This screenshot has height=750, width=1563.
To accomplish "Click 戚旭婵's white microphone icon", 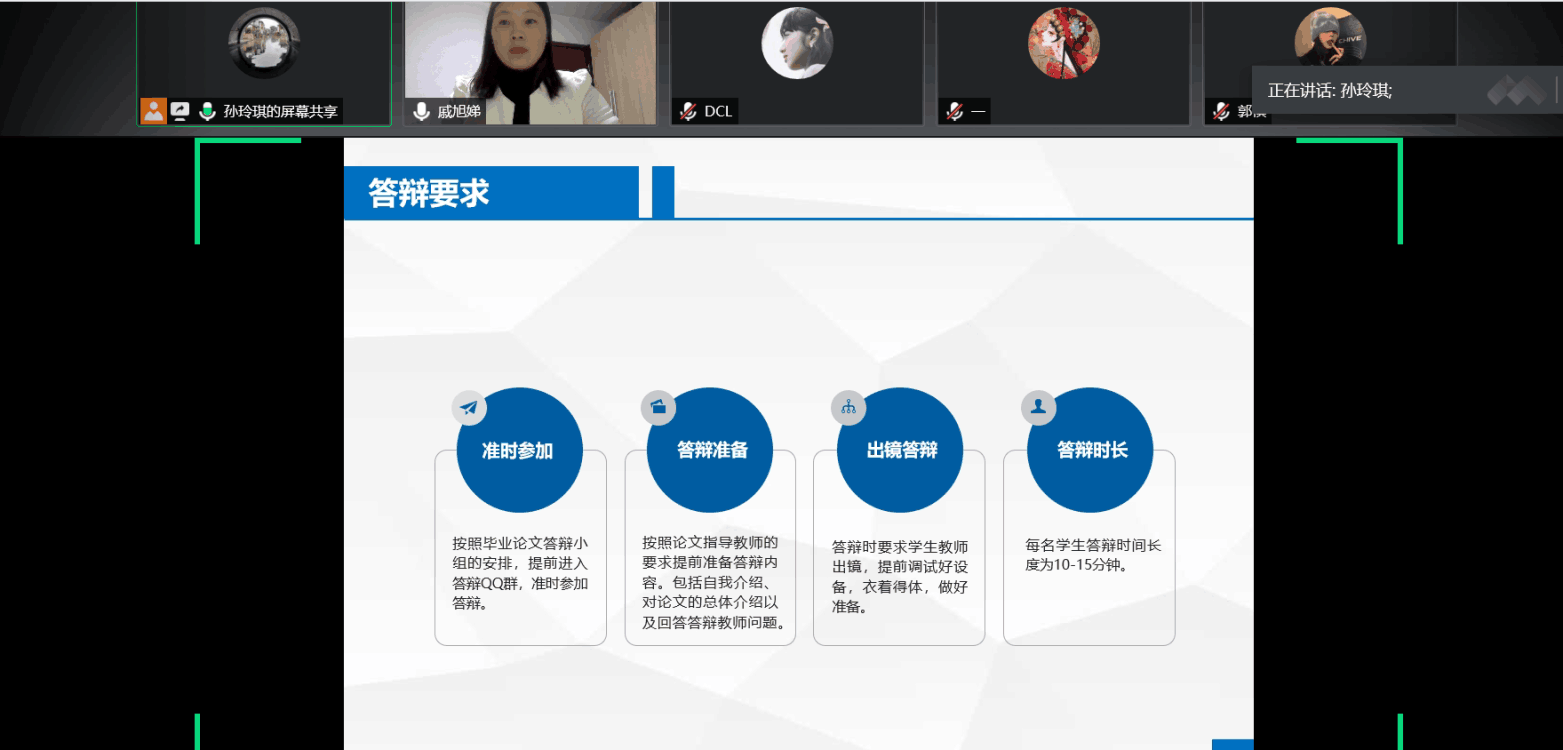I will (x=421, y=111).
